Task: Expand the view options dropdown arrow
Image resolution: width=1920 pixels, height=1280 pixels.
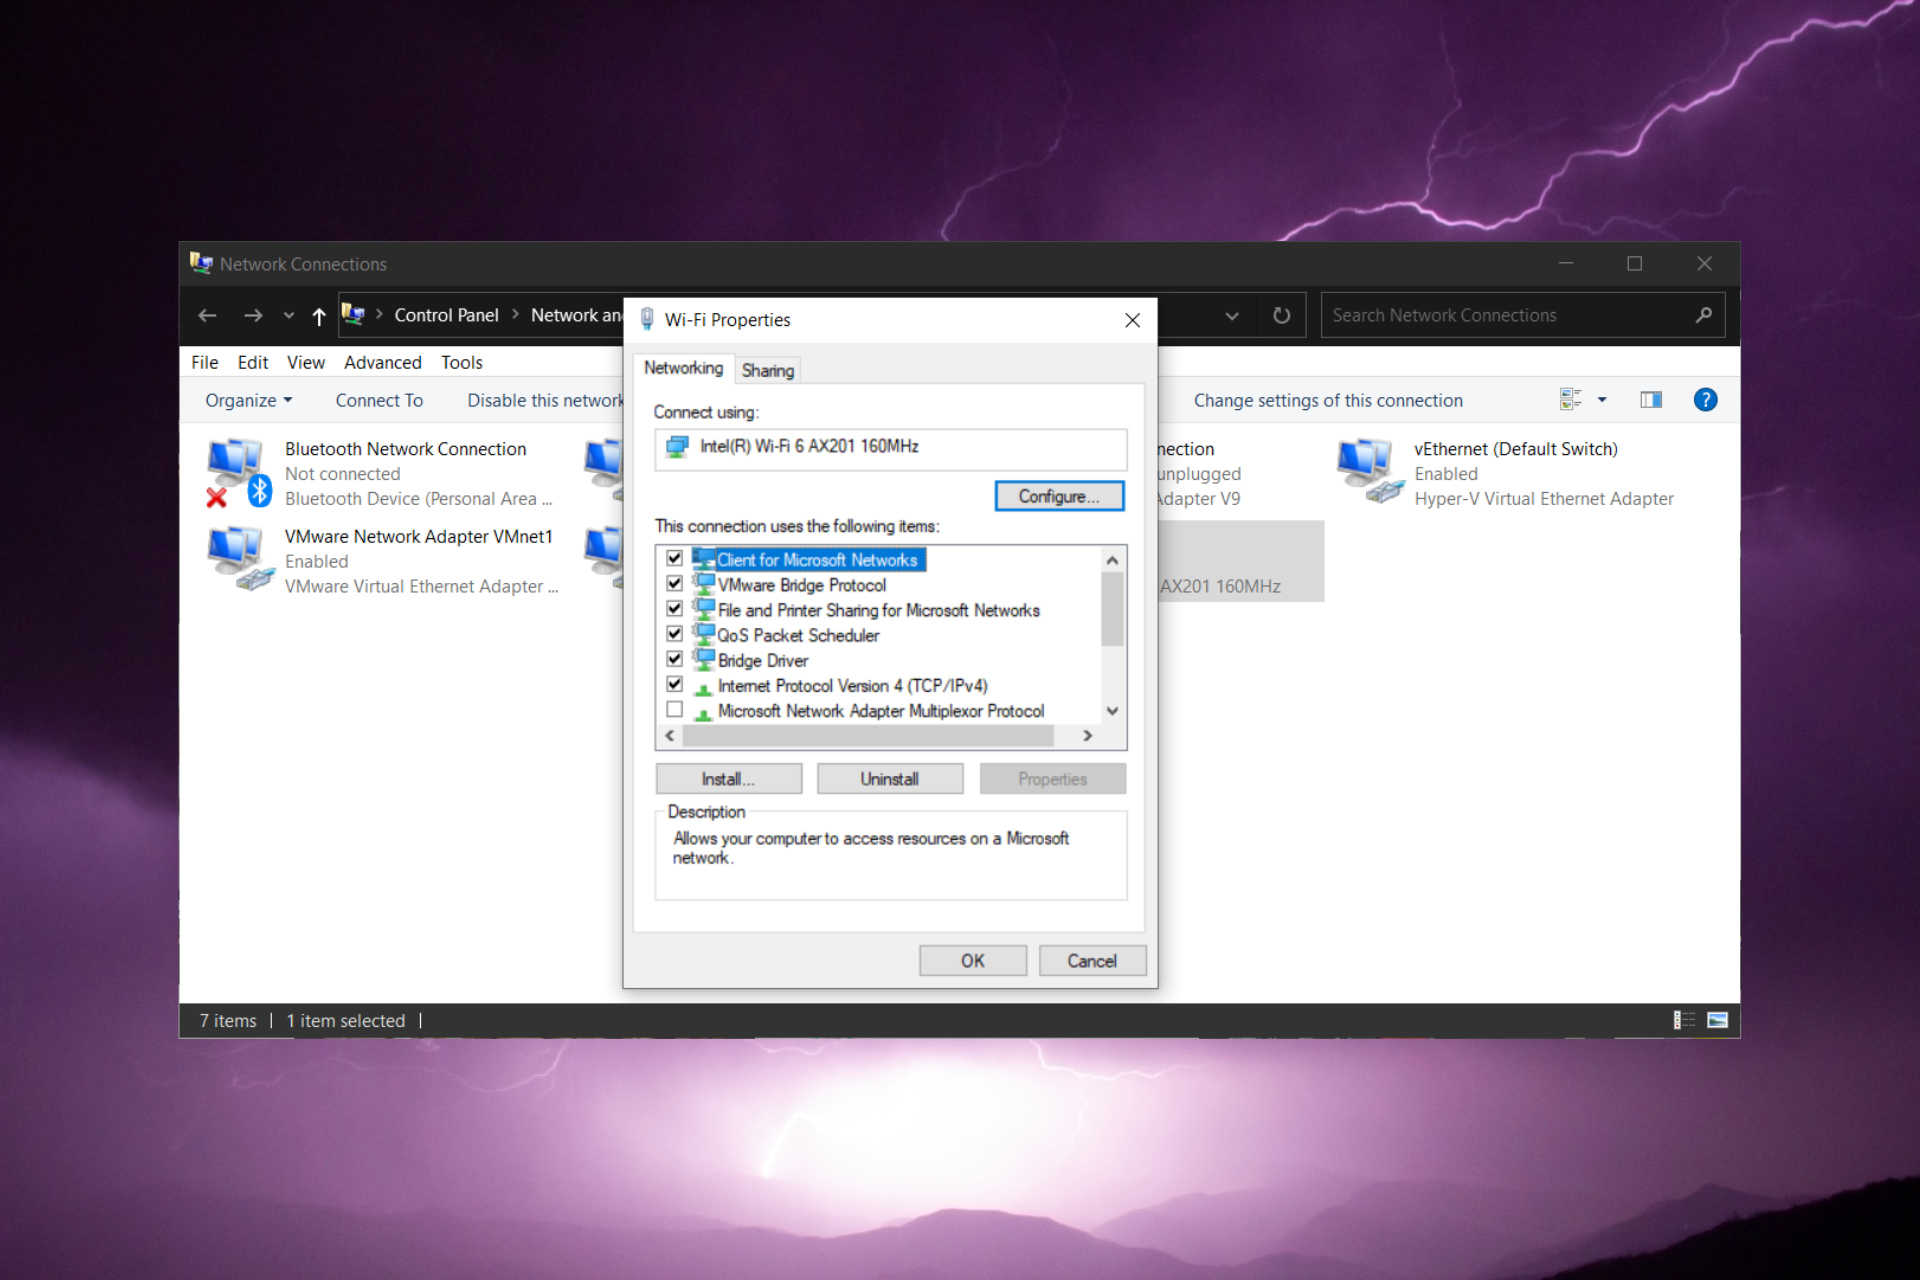Action: (1602, 400)
